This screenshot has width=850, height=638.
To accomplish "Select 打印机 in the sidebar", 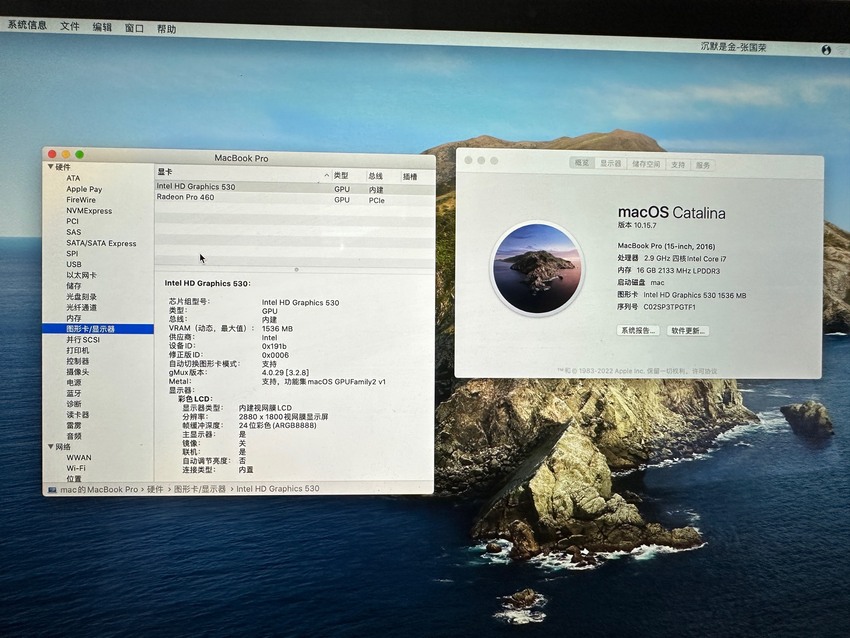I will click(78, 350).
